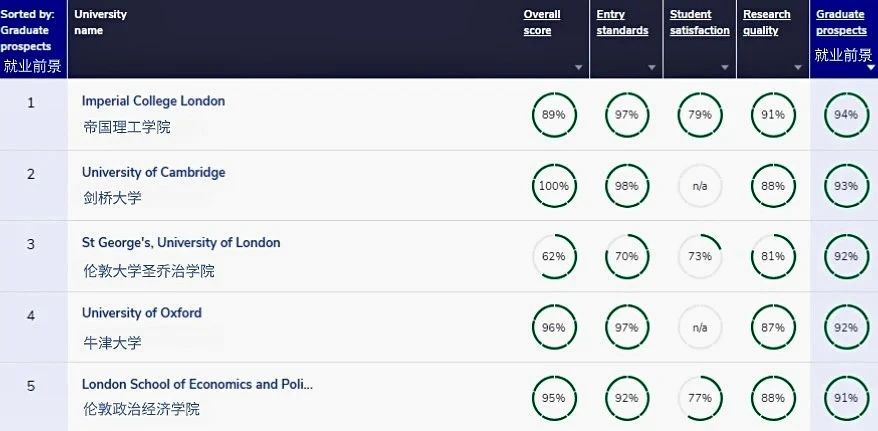This screenshot has height=431, width=878.
Task: Open the London School of Economics link
Action: pyautogui.click(x=197, y=385)
